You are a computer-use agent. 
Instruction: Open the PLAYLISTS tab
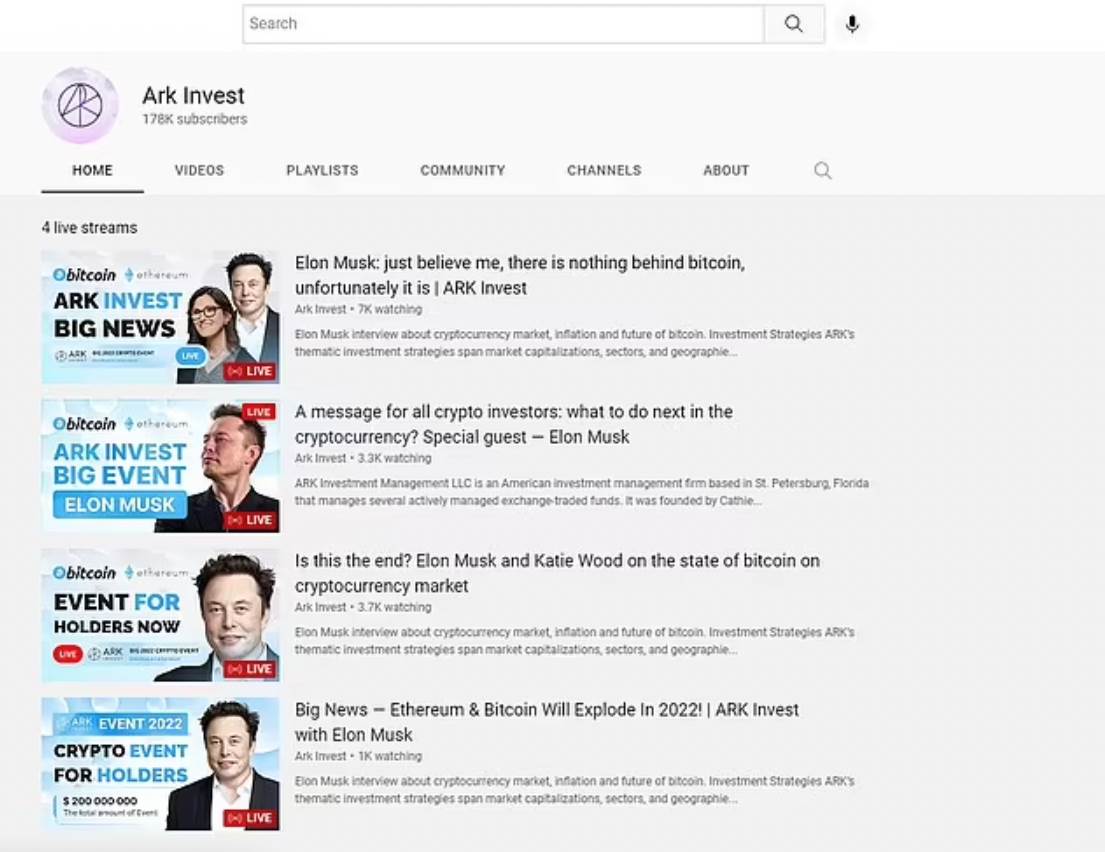322,170
